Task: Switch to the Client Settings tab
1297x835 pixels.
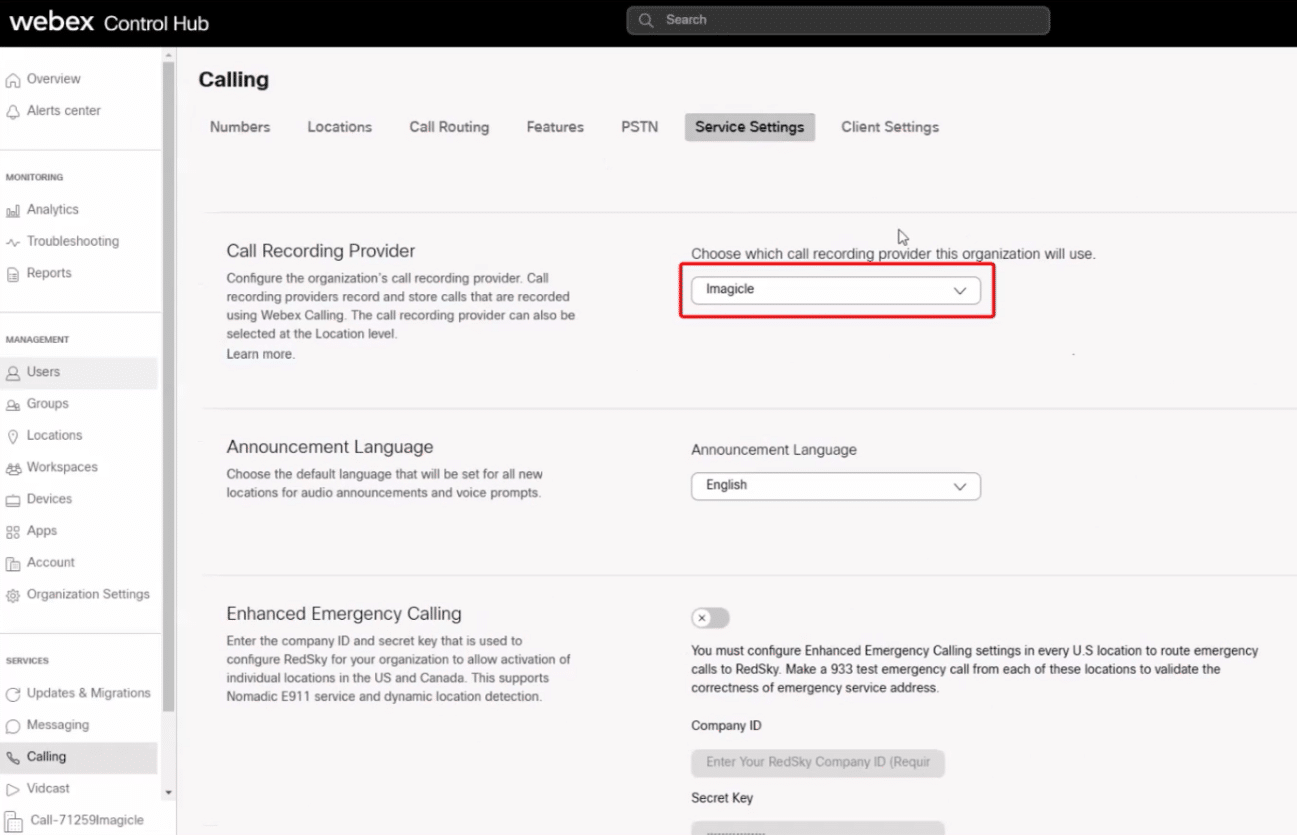Action: click(889, 127)
